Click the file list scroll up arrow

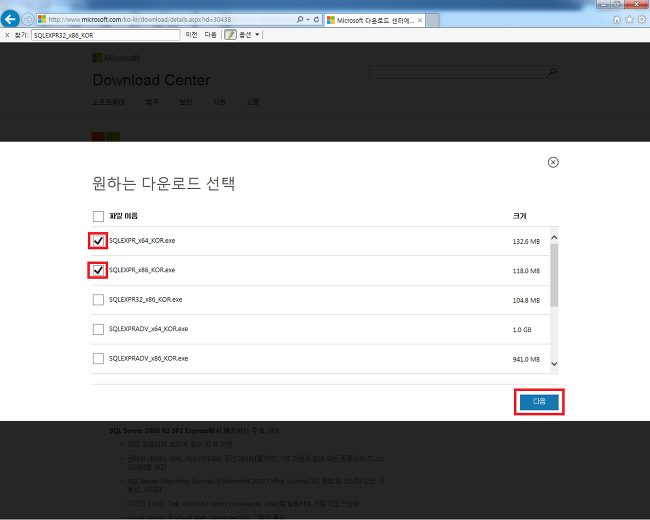tap(554, 238)
